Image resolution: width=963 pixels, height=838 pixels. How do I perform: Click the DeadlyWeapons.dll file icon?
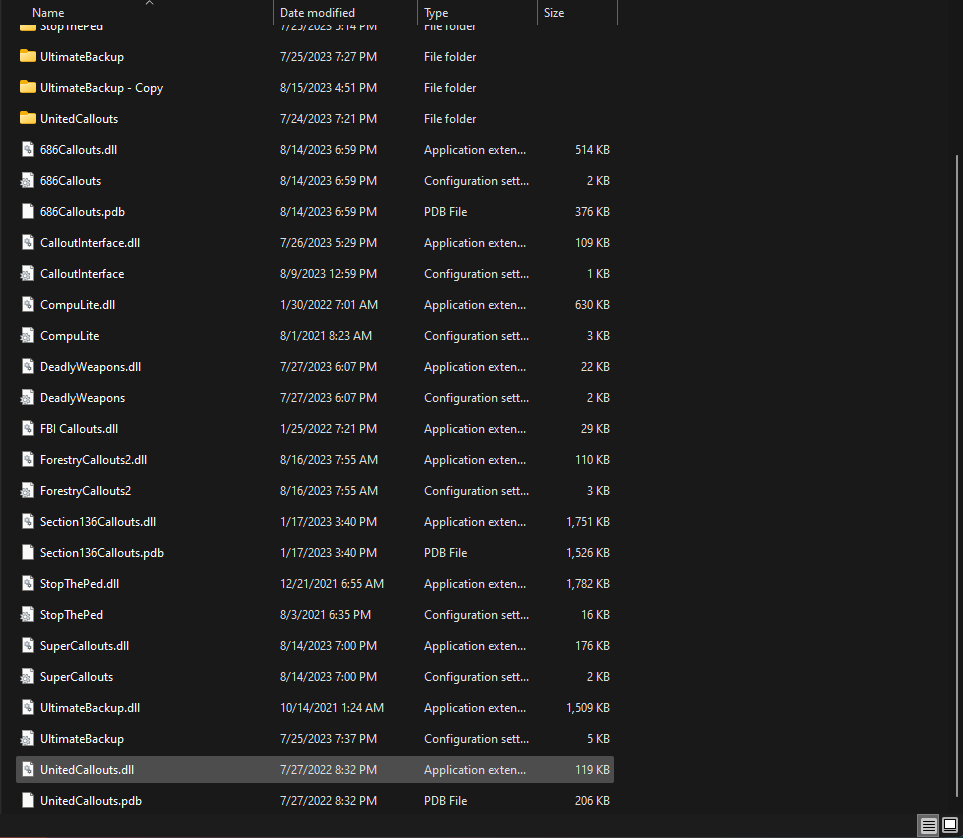[x=28, y=367]
